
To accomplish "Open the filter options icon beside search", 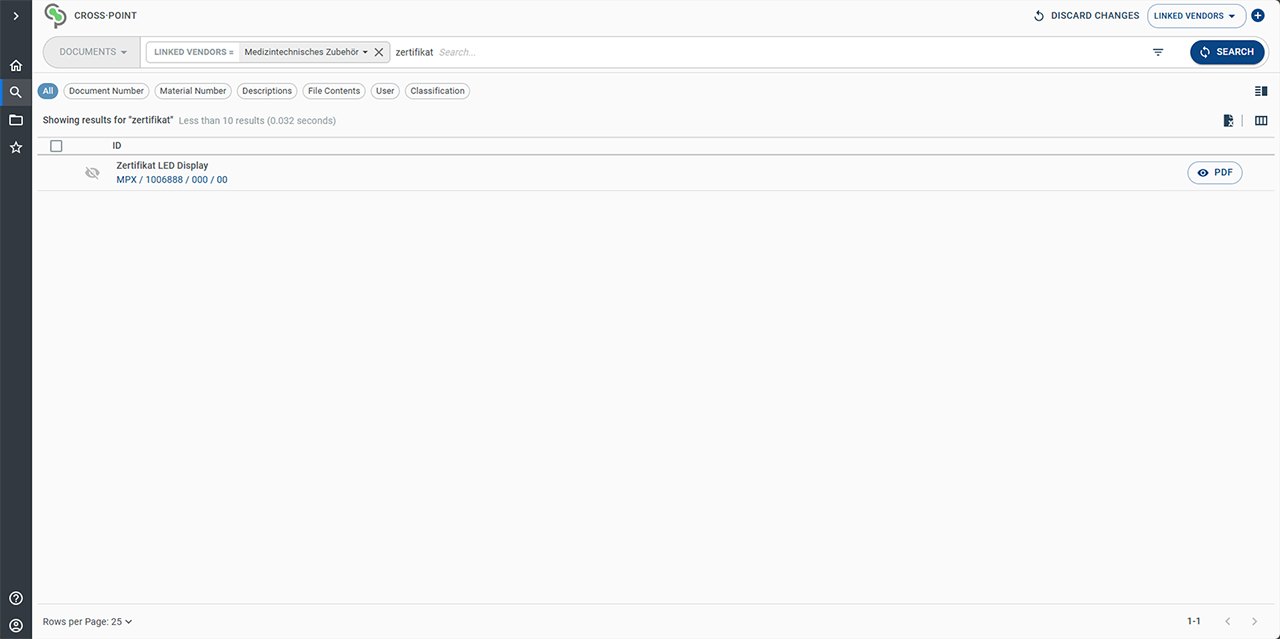I will coord(1157,52).
